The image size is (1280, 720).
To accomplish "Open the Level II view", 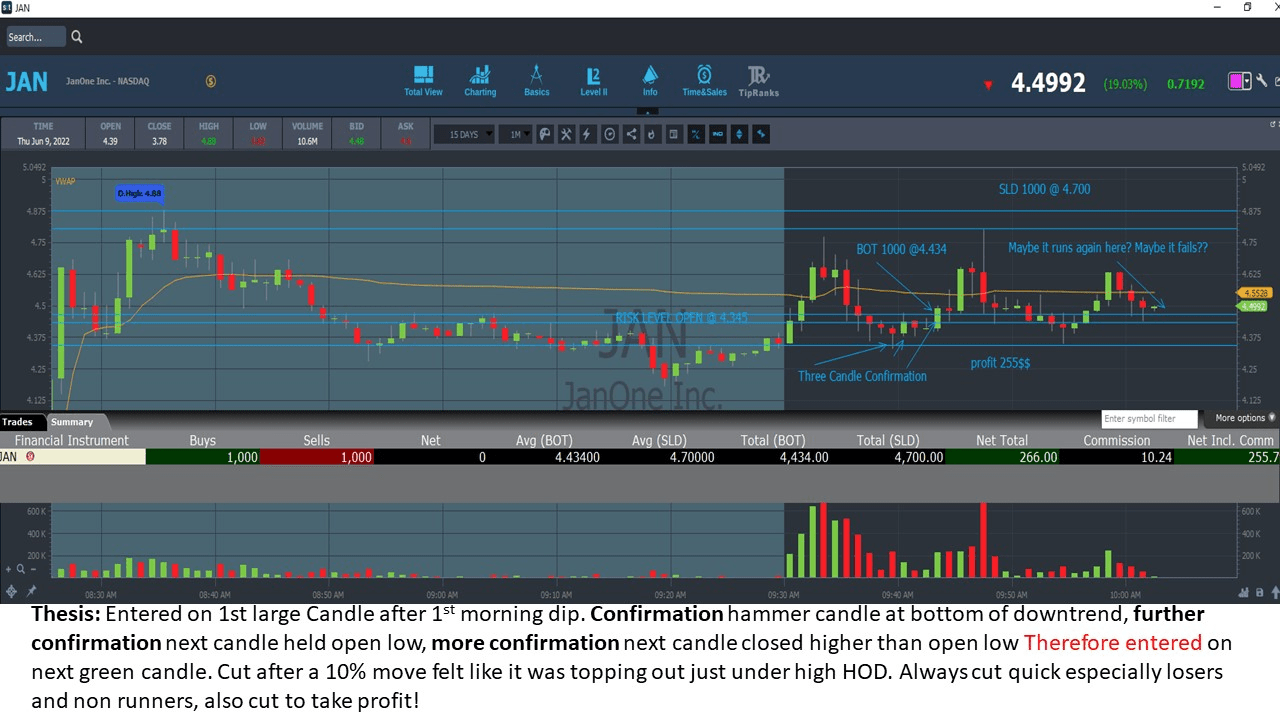I will point(594,81).
